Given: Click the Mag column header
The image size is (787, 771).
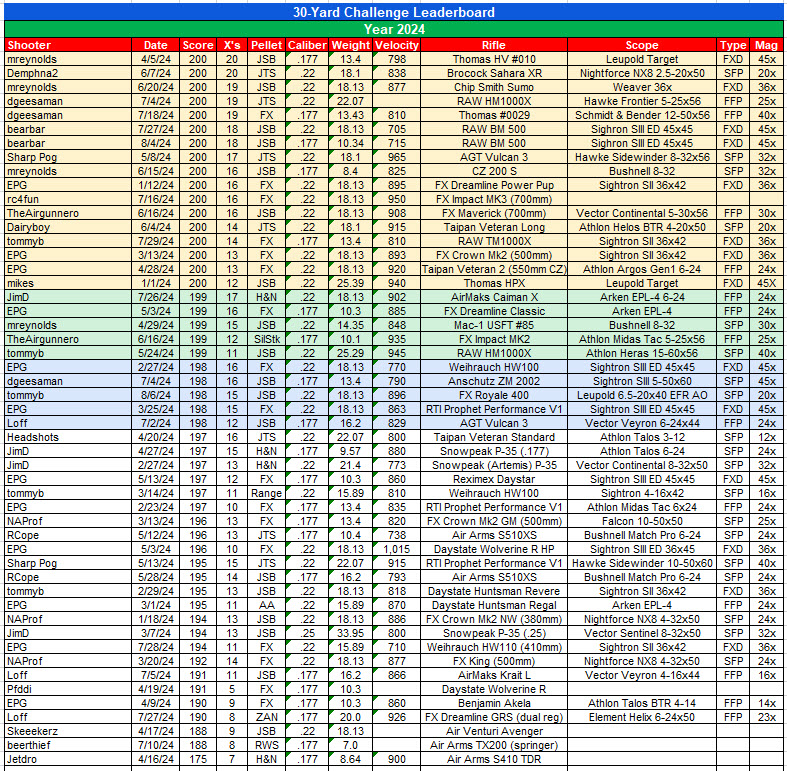Looking at the screenshot, I should (x=766, y=45).
